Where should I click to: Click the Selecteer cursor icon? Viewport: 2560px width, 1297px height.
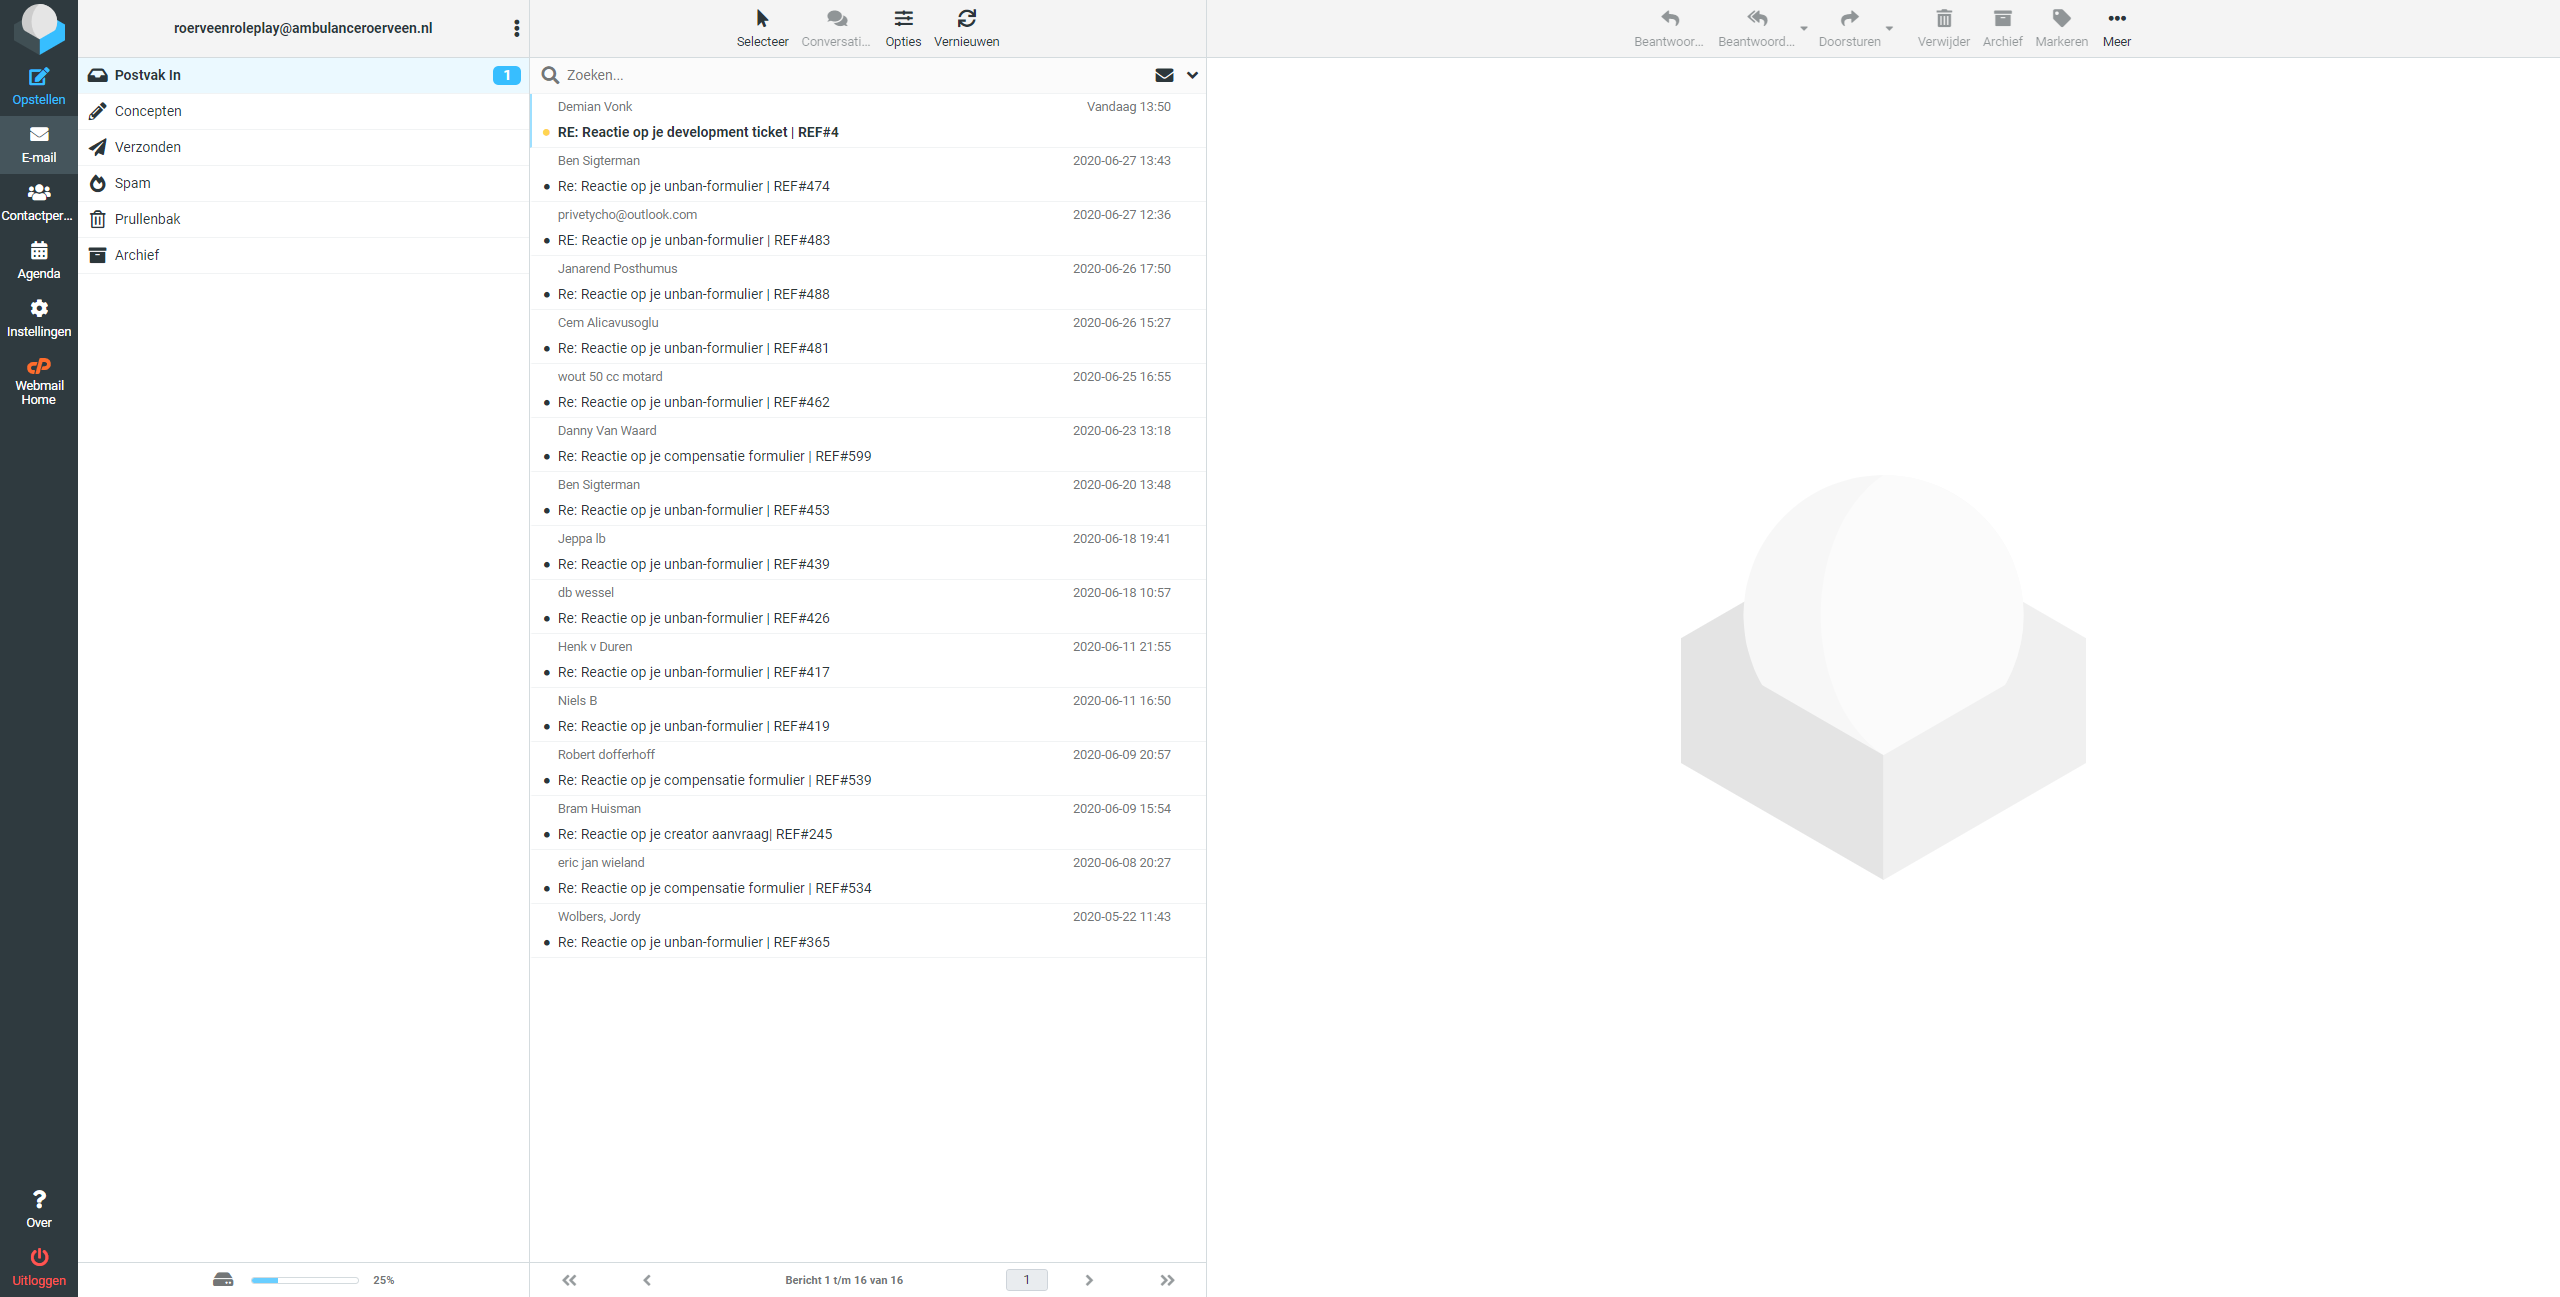[762, 19]
